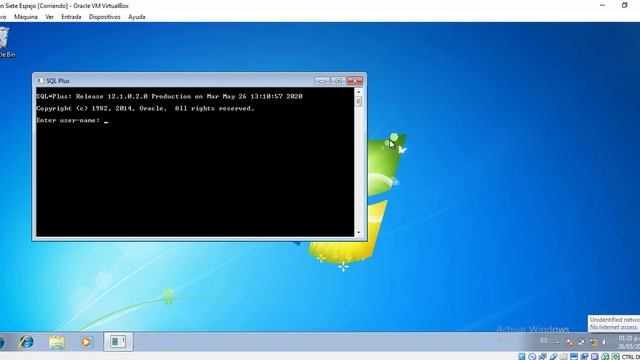Image resolution: width=640 pixels, height=360 pixels.
Task: Open the Action Center red flag icon
Action: tap(570, 342)
